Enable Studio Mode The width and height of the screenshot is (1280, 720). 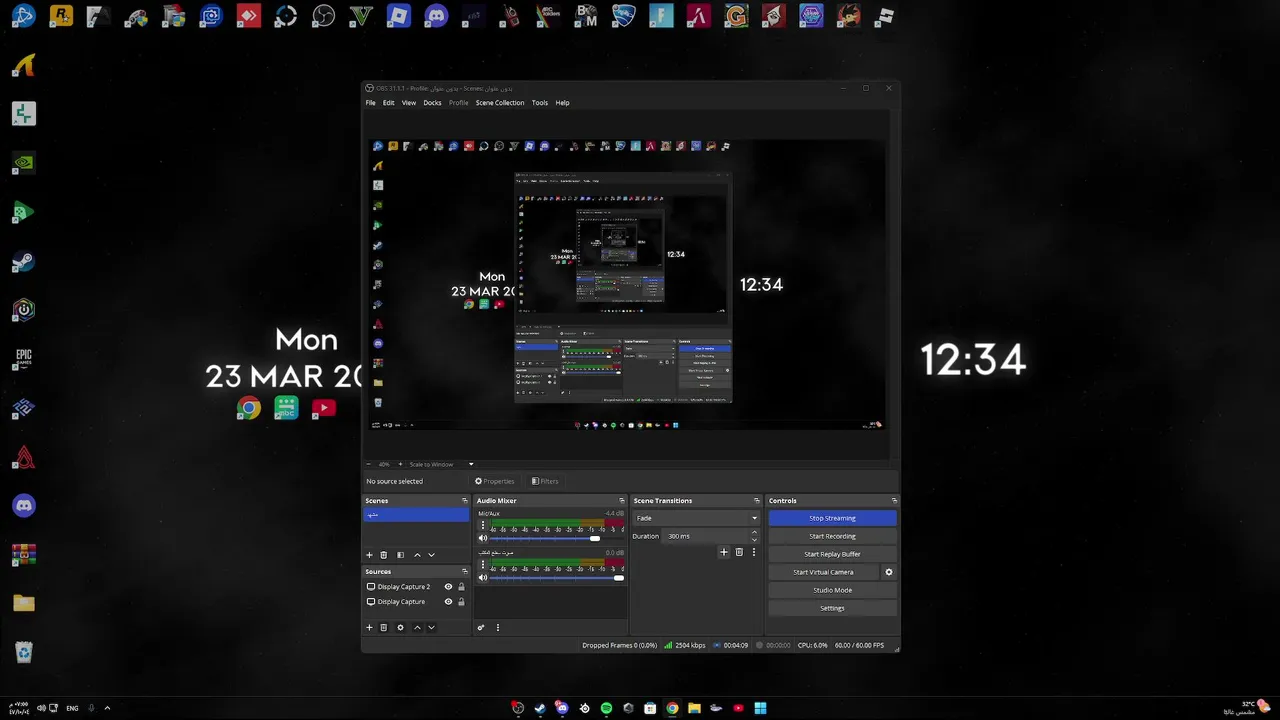click(832, 590)
